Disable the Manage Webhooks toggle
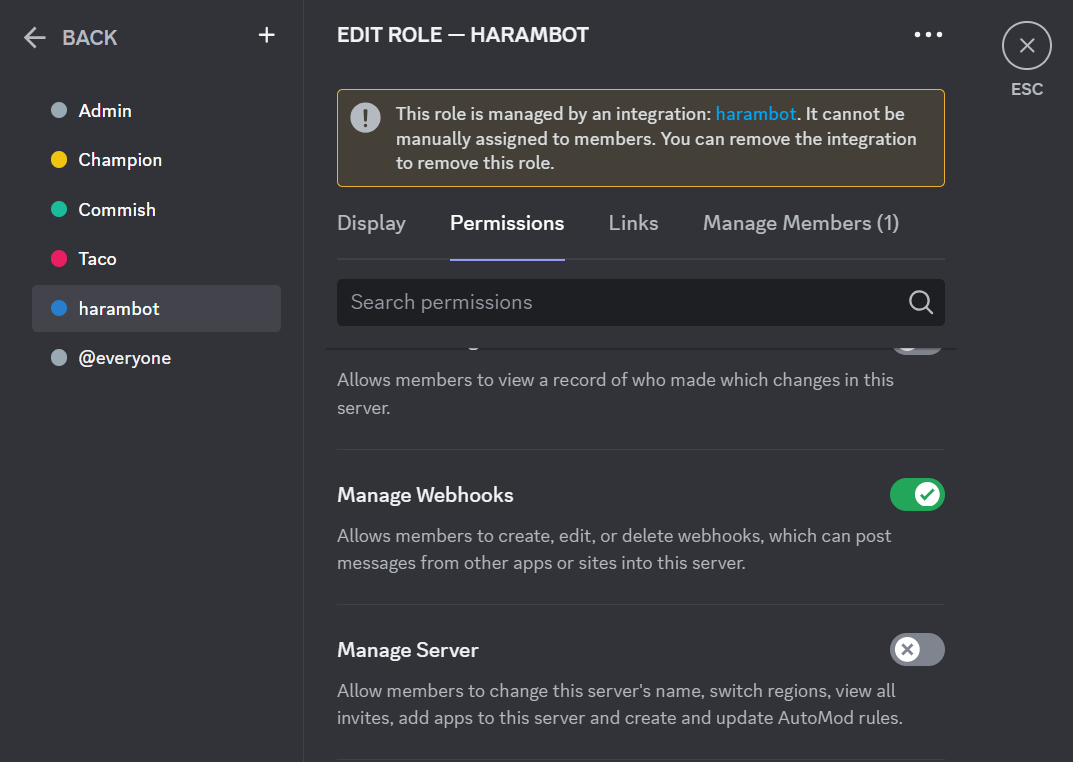Viewport: 1073px width, 762px height. coord(917,495)
